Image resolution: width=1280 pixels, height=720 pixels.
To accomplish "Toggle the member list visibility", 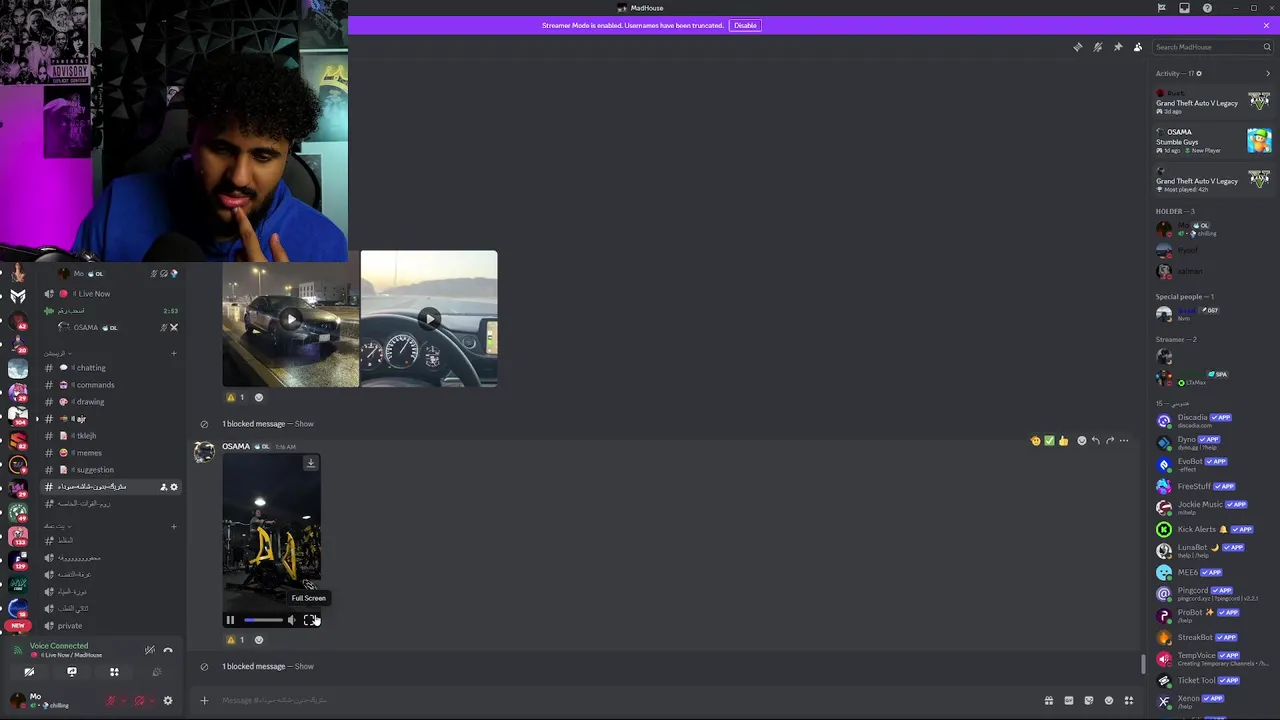I will tap(1138, 47).
